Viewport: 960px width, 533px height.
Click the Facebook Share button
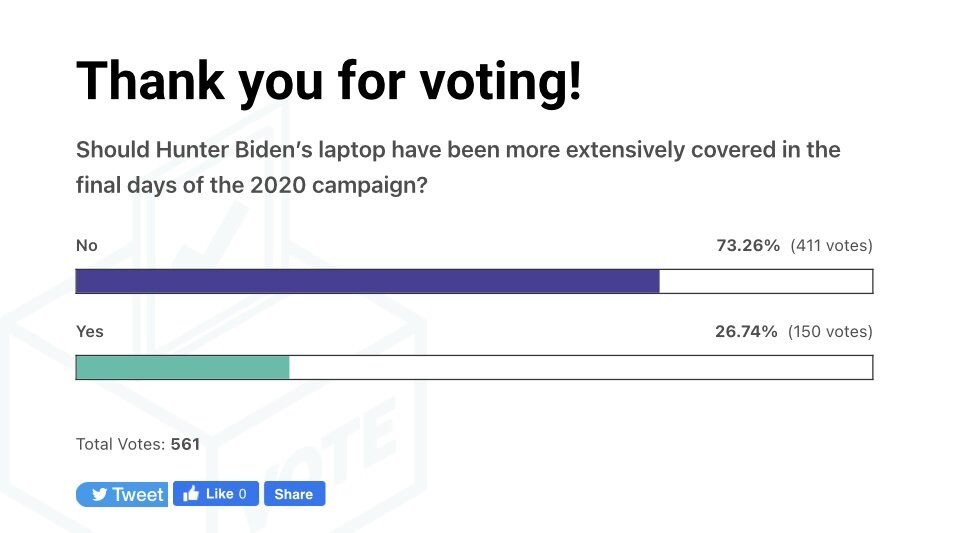(294, 494)
